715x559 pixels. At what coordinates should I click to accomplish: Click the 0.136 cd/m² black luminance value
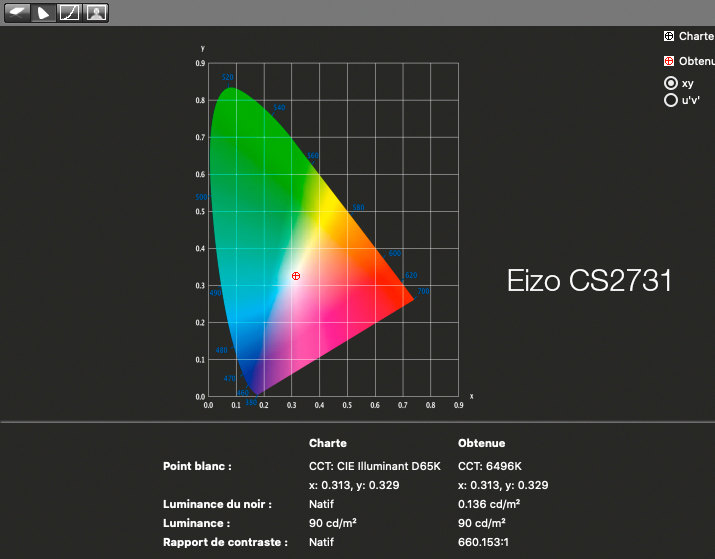click(489, 504)
